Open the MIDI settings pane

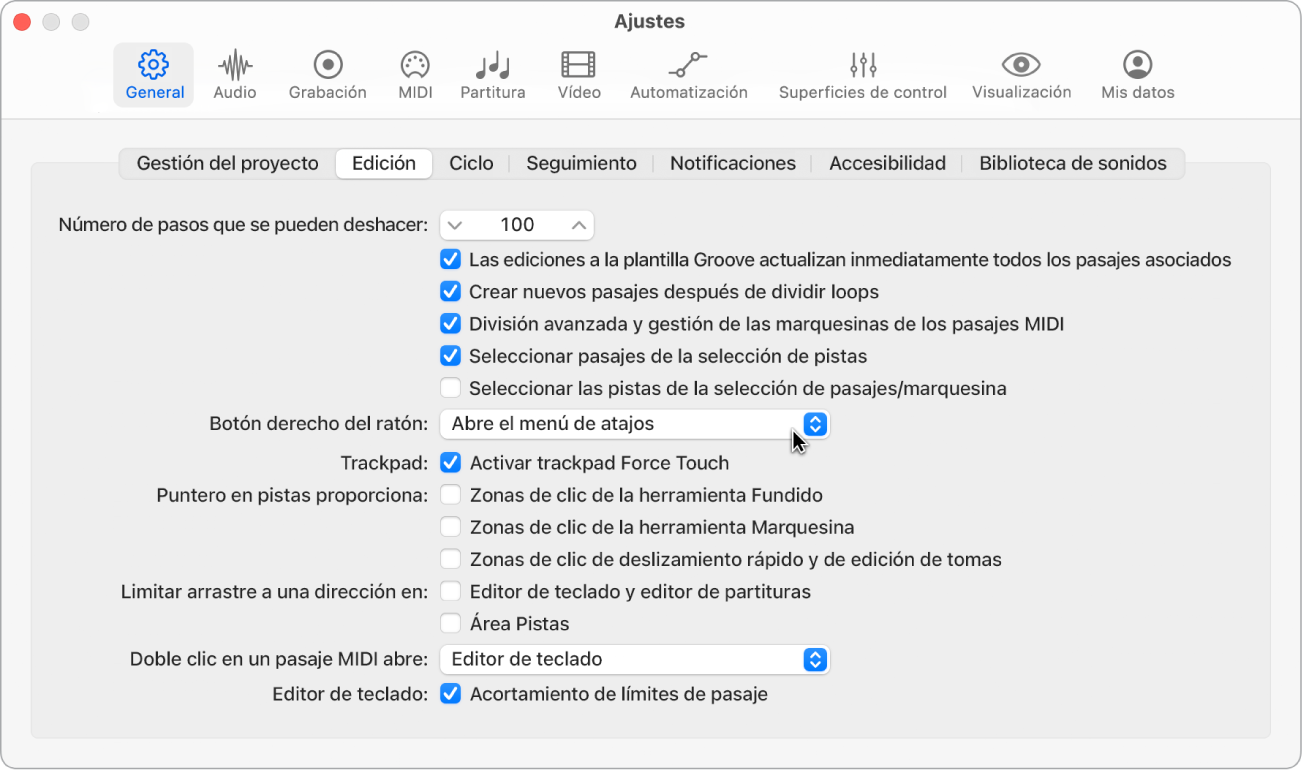click(x=415, y=75)
